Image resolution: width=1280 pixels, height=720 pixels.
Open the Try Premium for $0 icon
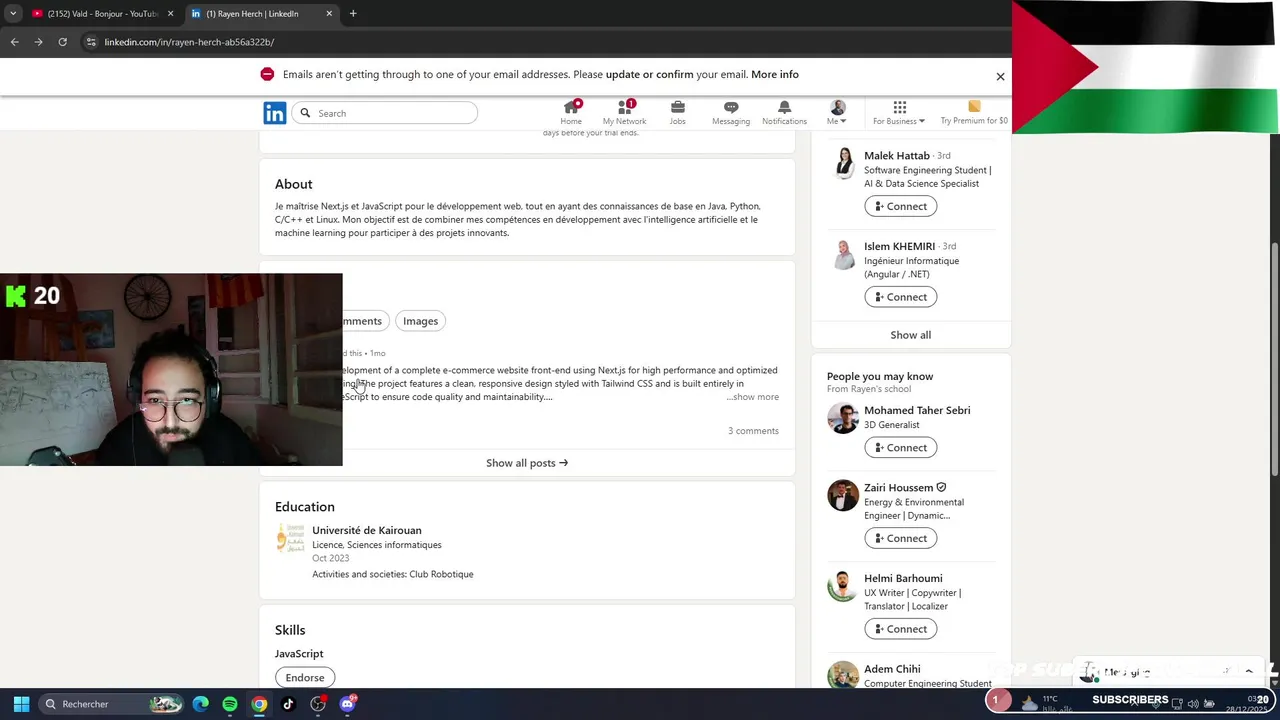[x=974, y=107]
